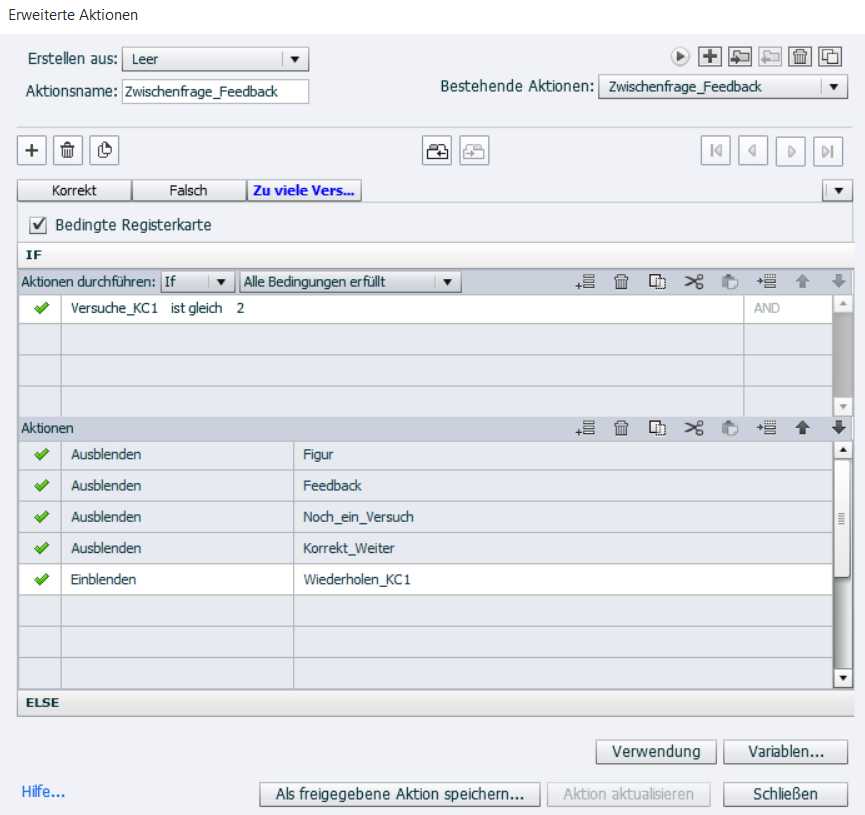Screen dimensions: 865x815
Task: Open the Hilfe... link
Action: pyautogui.click(x=43, y=792)
